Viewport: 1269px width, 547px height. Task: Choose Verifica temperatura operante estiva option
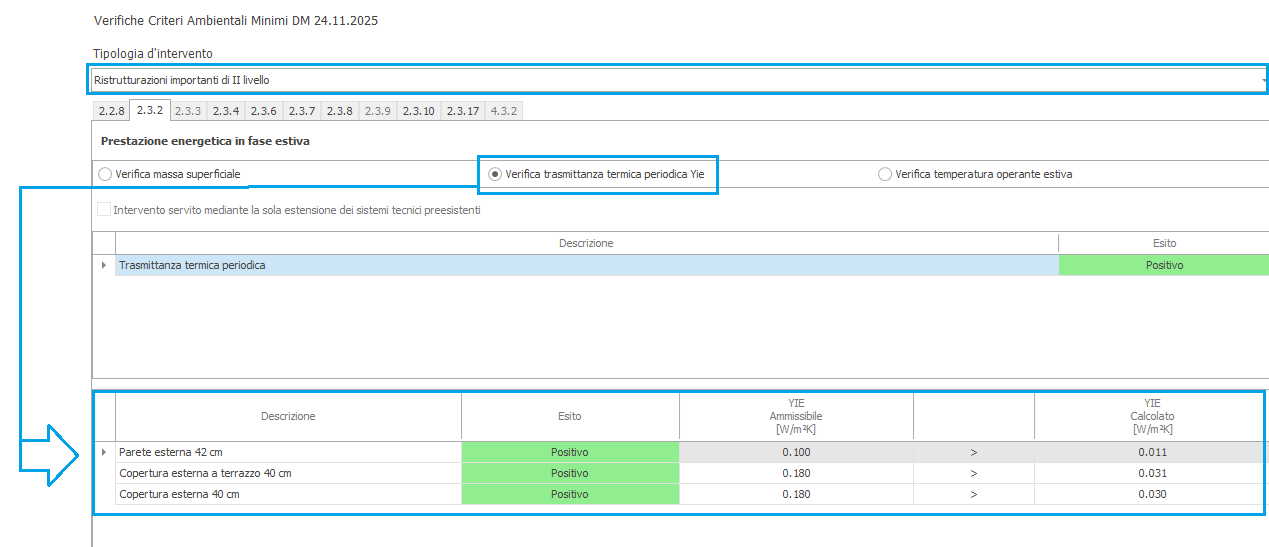[x=885, y=174]
